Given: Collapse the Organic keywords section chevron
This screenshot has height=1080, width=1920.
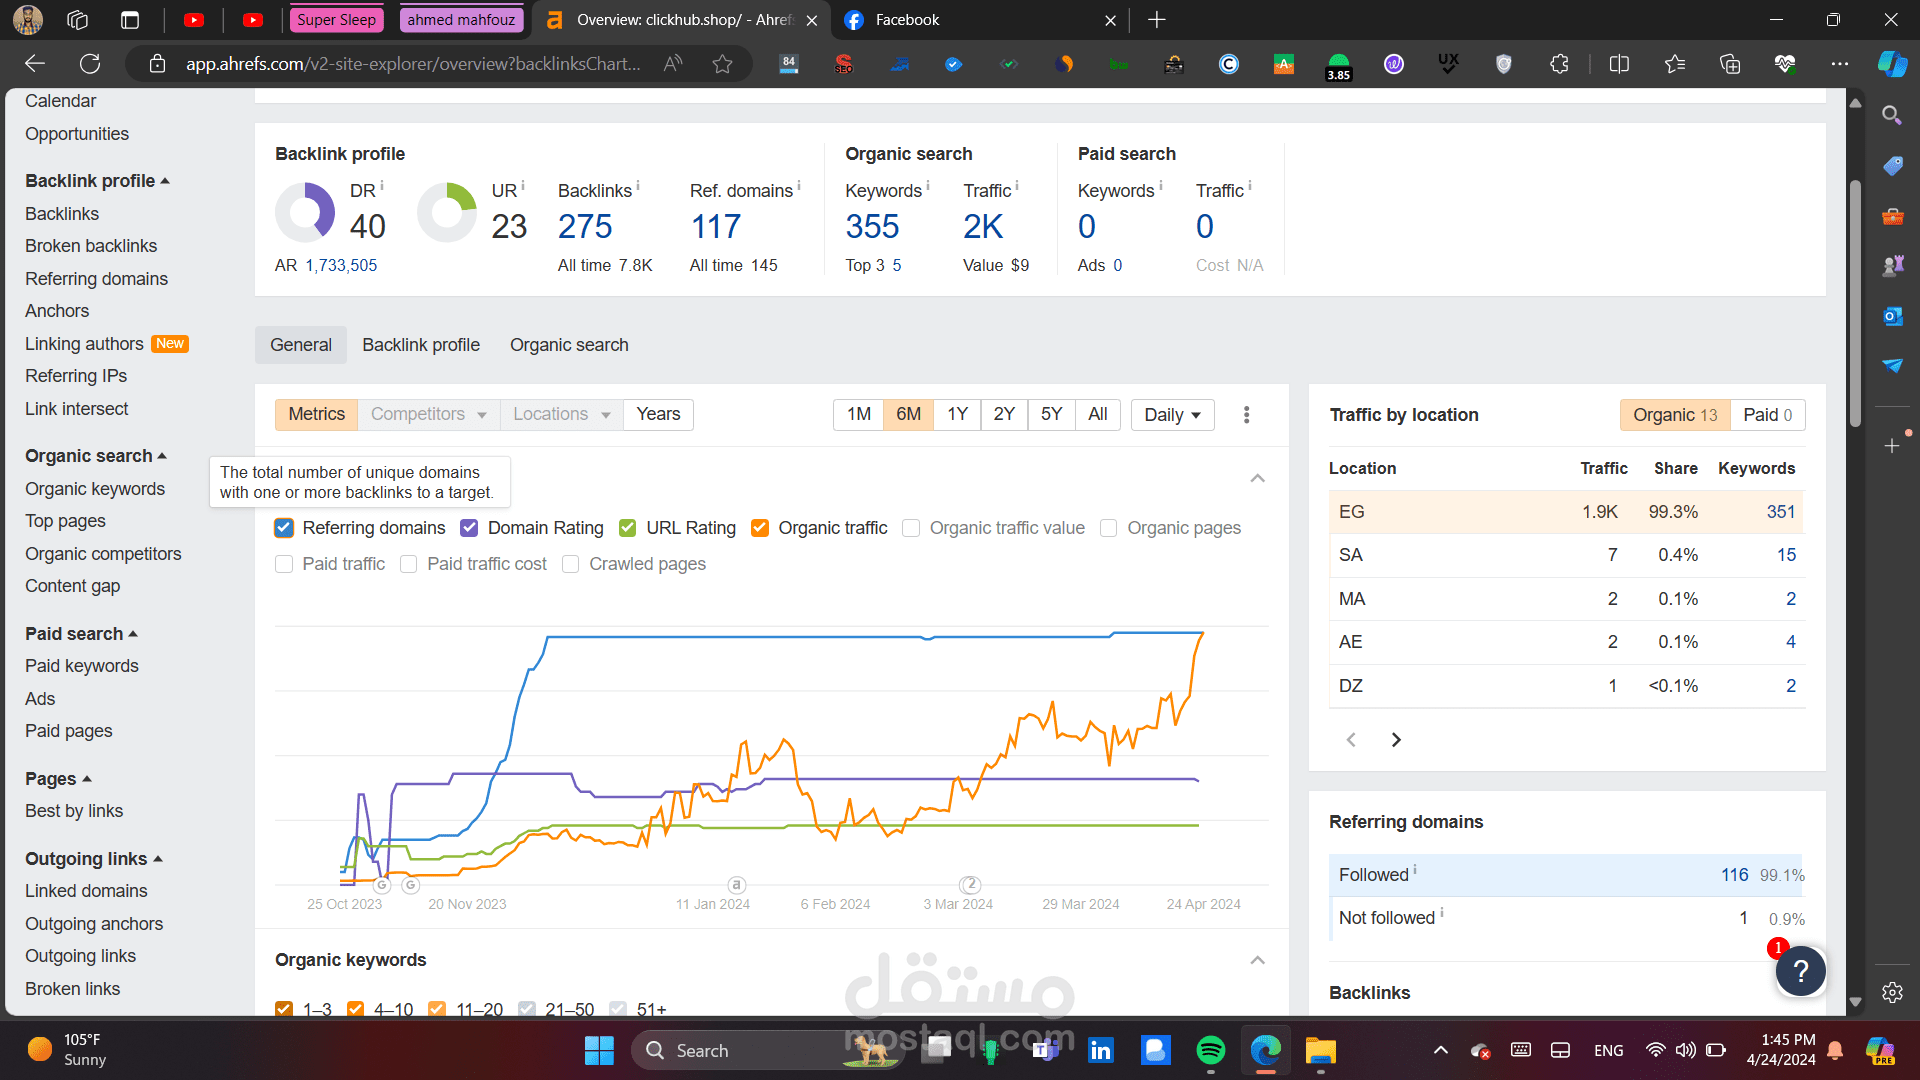Looking at the screenshot, I should coord(1257,960).
